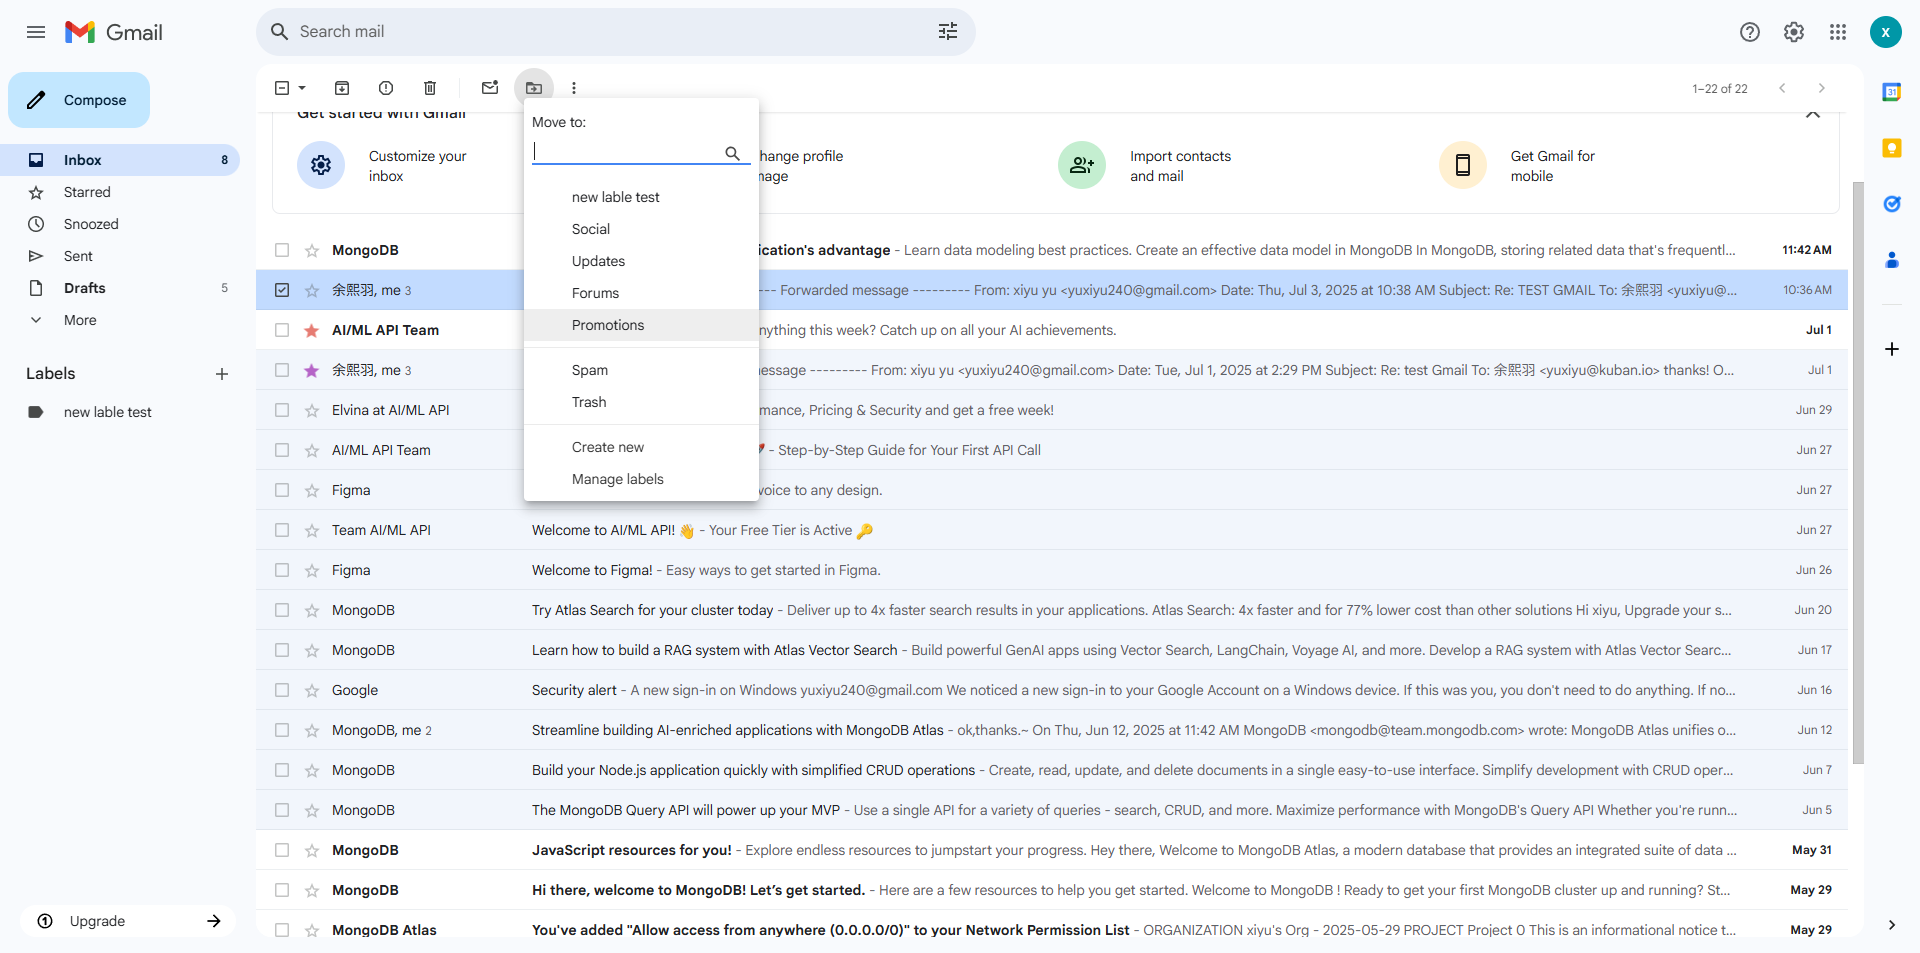This screenshot has width=1920, height=953.
Task: Expand More in the left sidebar
Action: tap(80, 320)
